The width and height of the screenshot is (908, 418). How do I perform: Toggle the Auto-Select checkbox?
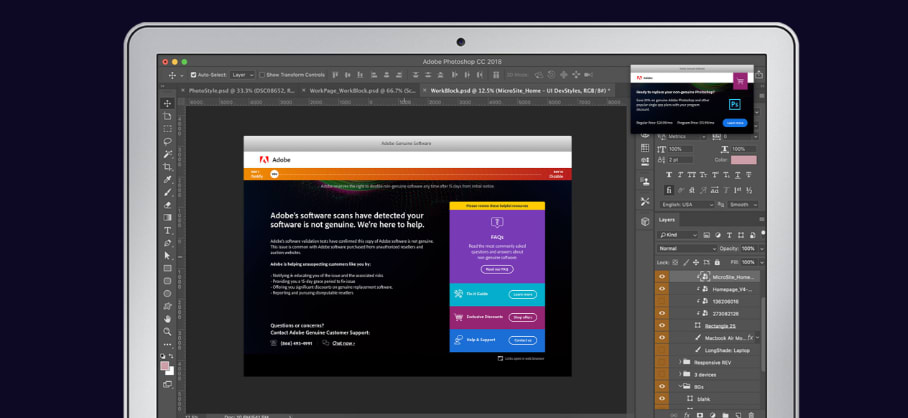point(193,75)
